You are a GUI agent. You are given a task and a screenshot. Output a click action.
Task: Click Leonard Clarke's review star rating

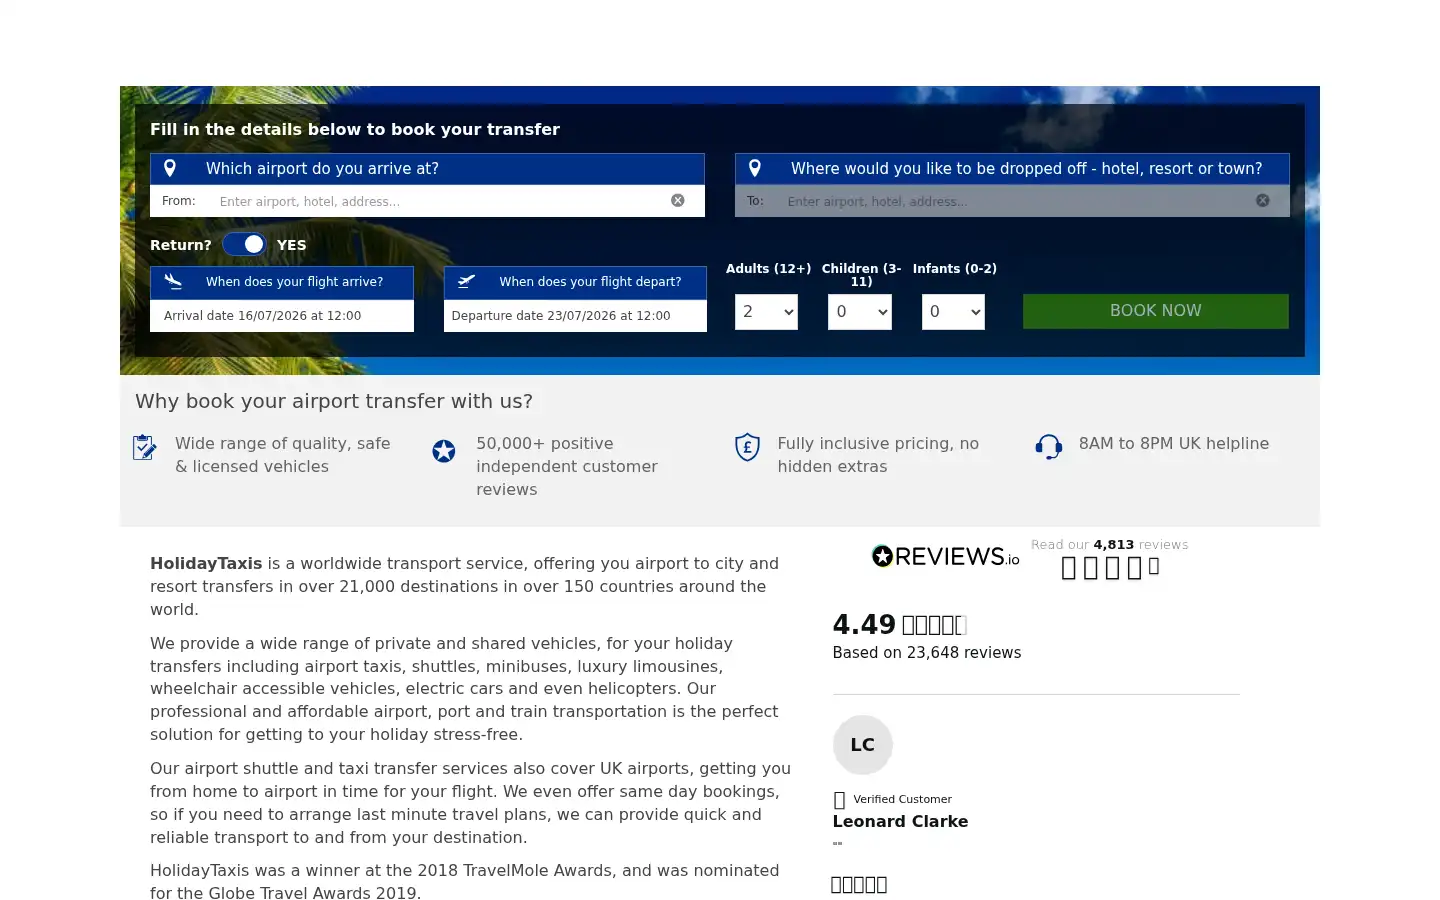click(x=859, y=884)
